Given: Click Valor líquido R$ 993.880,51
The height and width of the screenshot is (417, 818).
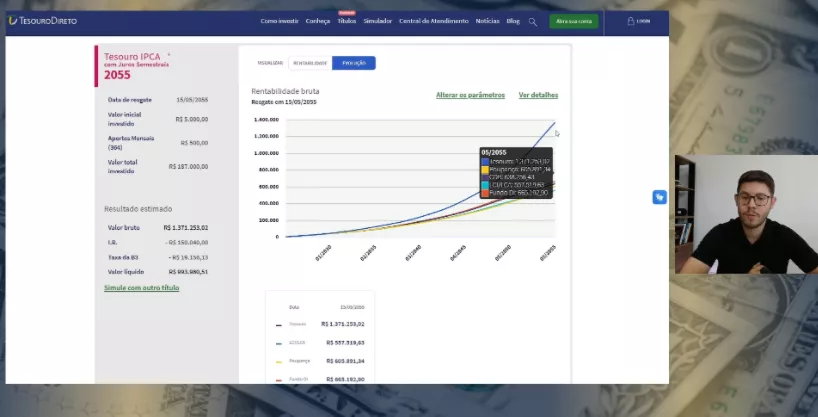Looking at the screenshot, I should [x=158, y=272].
